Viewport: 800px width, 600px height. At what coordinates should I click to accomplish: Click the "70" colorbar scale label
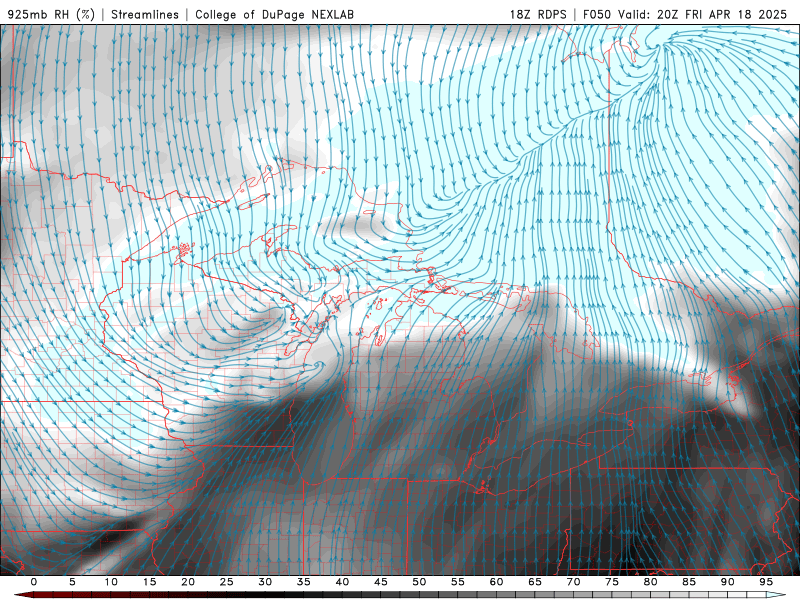pos(573,582)
